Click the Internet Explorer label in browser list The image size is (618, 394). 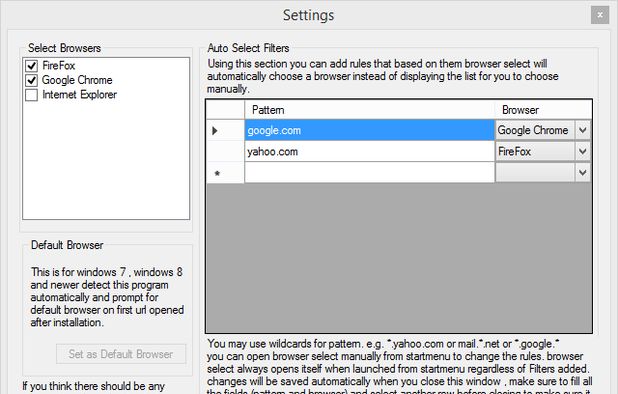pyautogui.click(x=80, y=95)
